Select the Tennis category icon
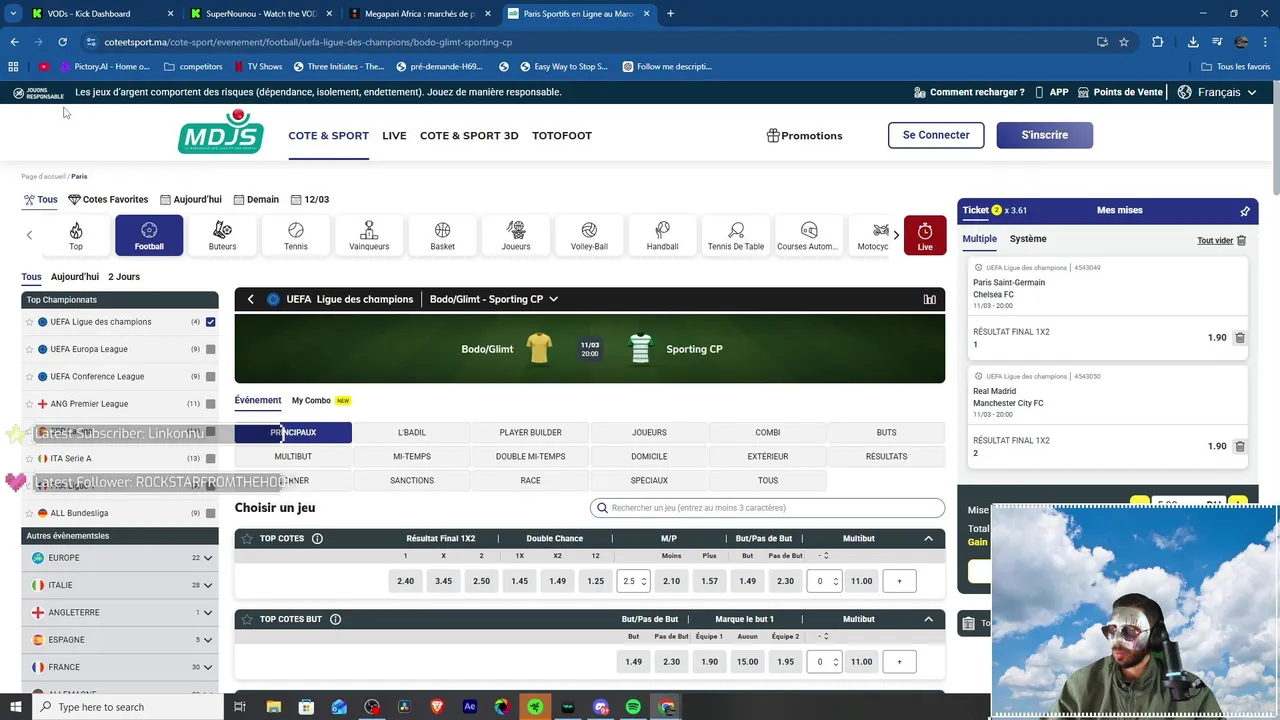This screenshot has width=1280, height=720. click(296, 236)
